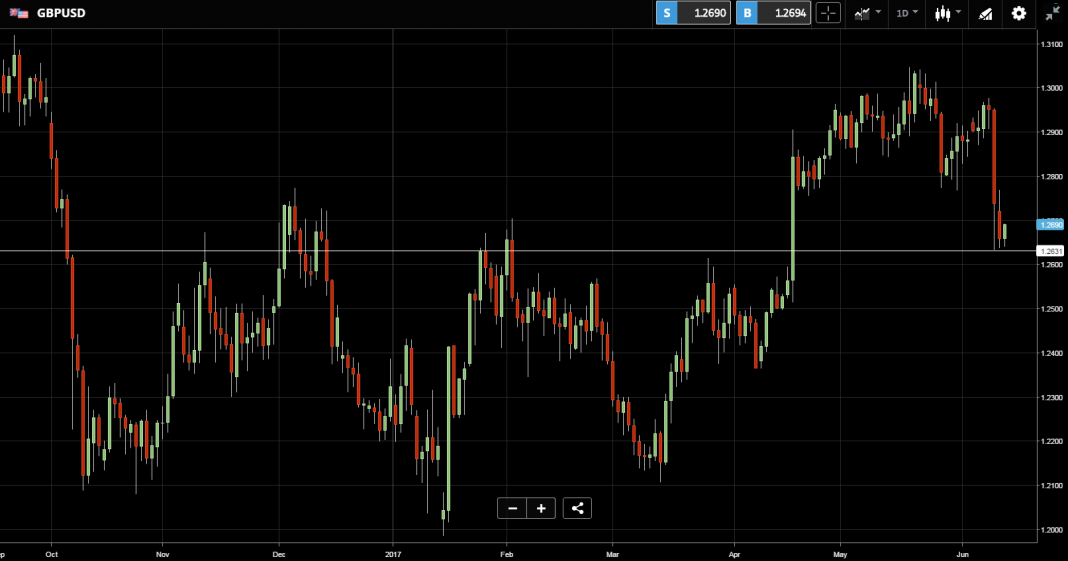The width and height of the screenshot is (1068, 561).
Task: Open the 1D timeframe dropdown
Action: pyautogui.click(x=907, y=13)
